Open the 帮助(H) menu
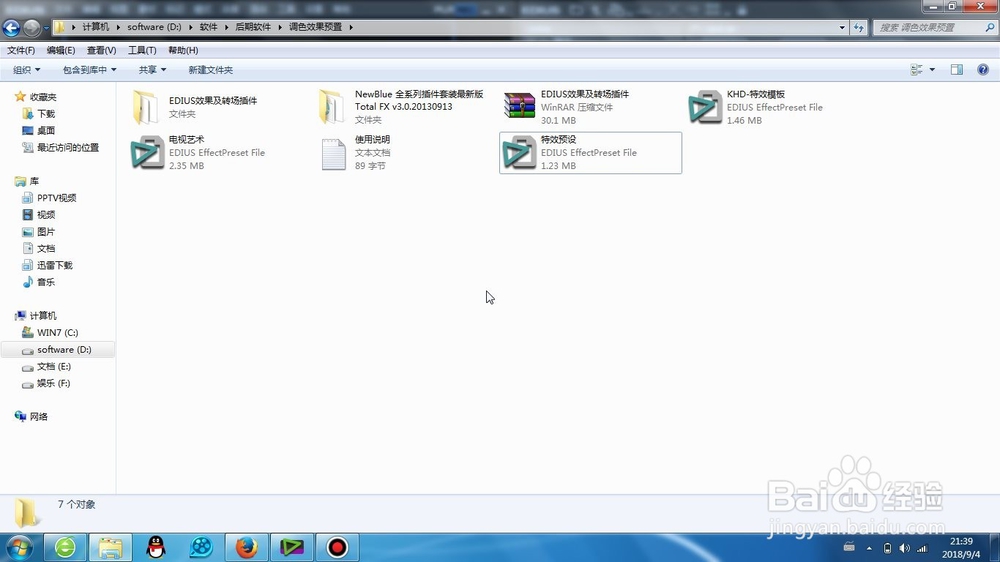This screenshot has width=1000, height=562. coord(183,50)
